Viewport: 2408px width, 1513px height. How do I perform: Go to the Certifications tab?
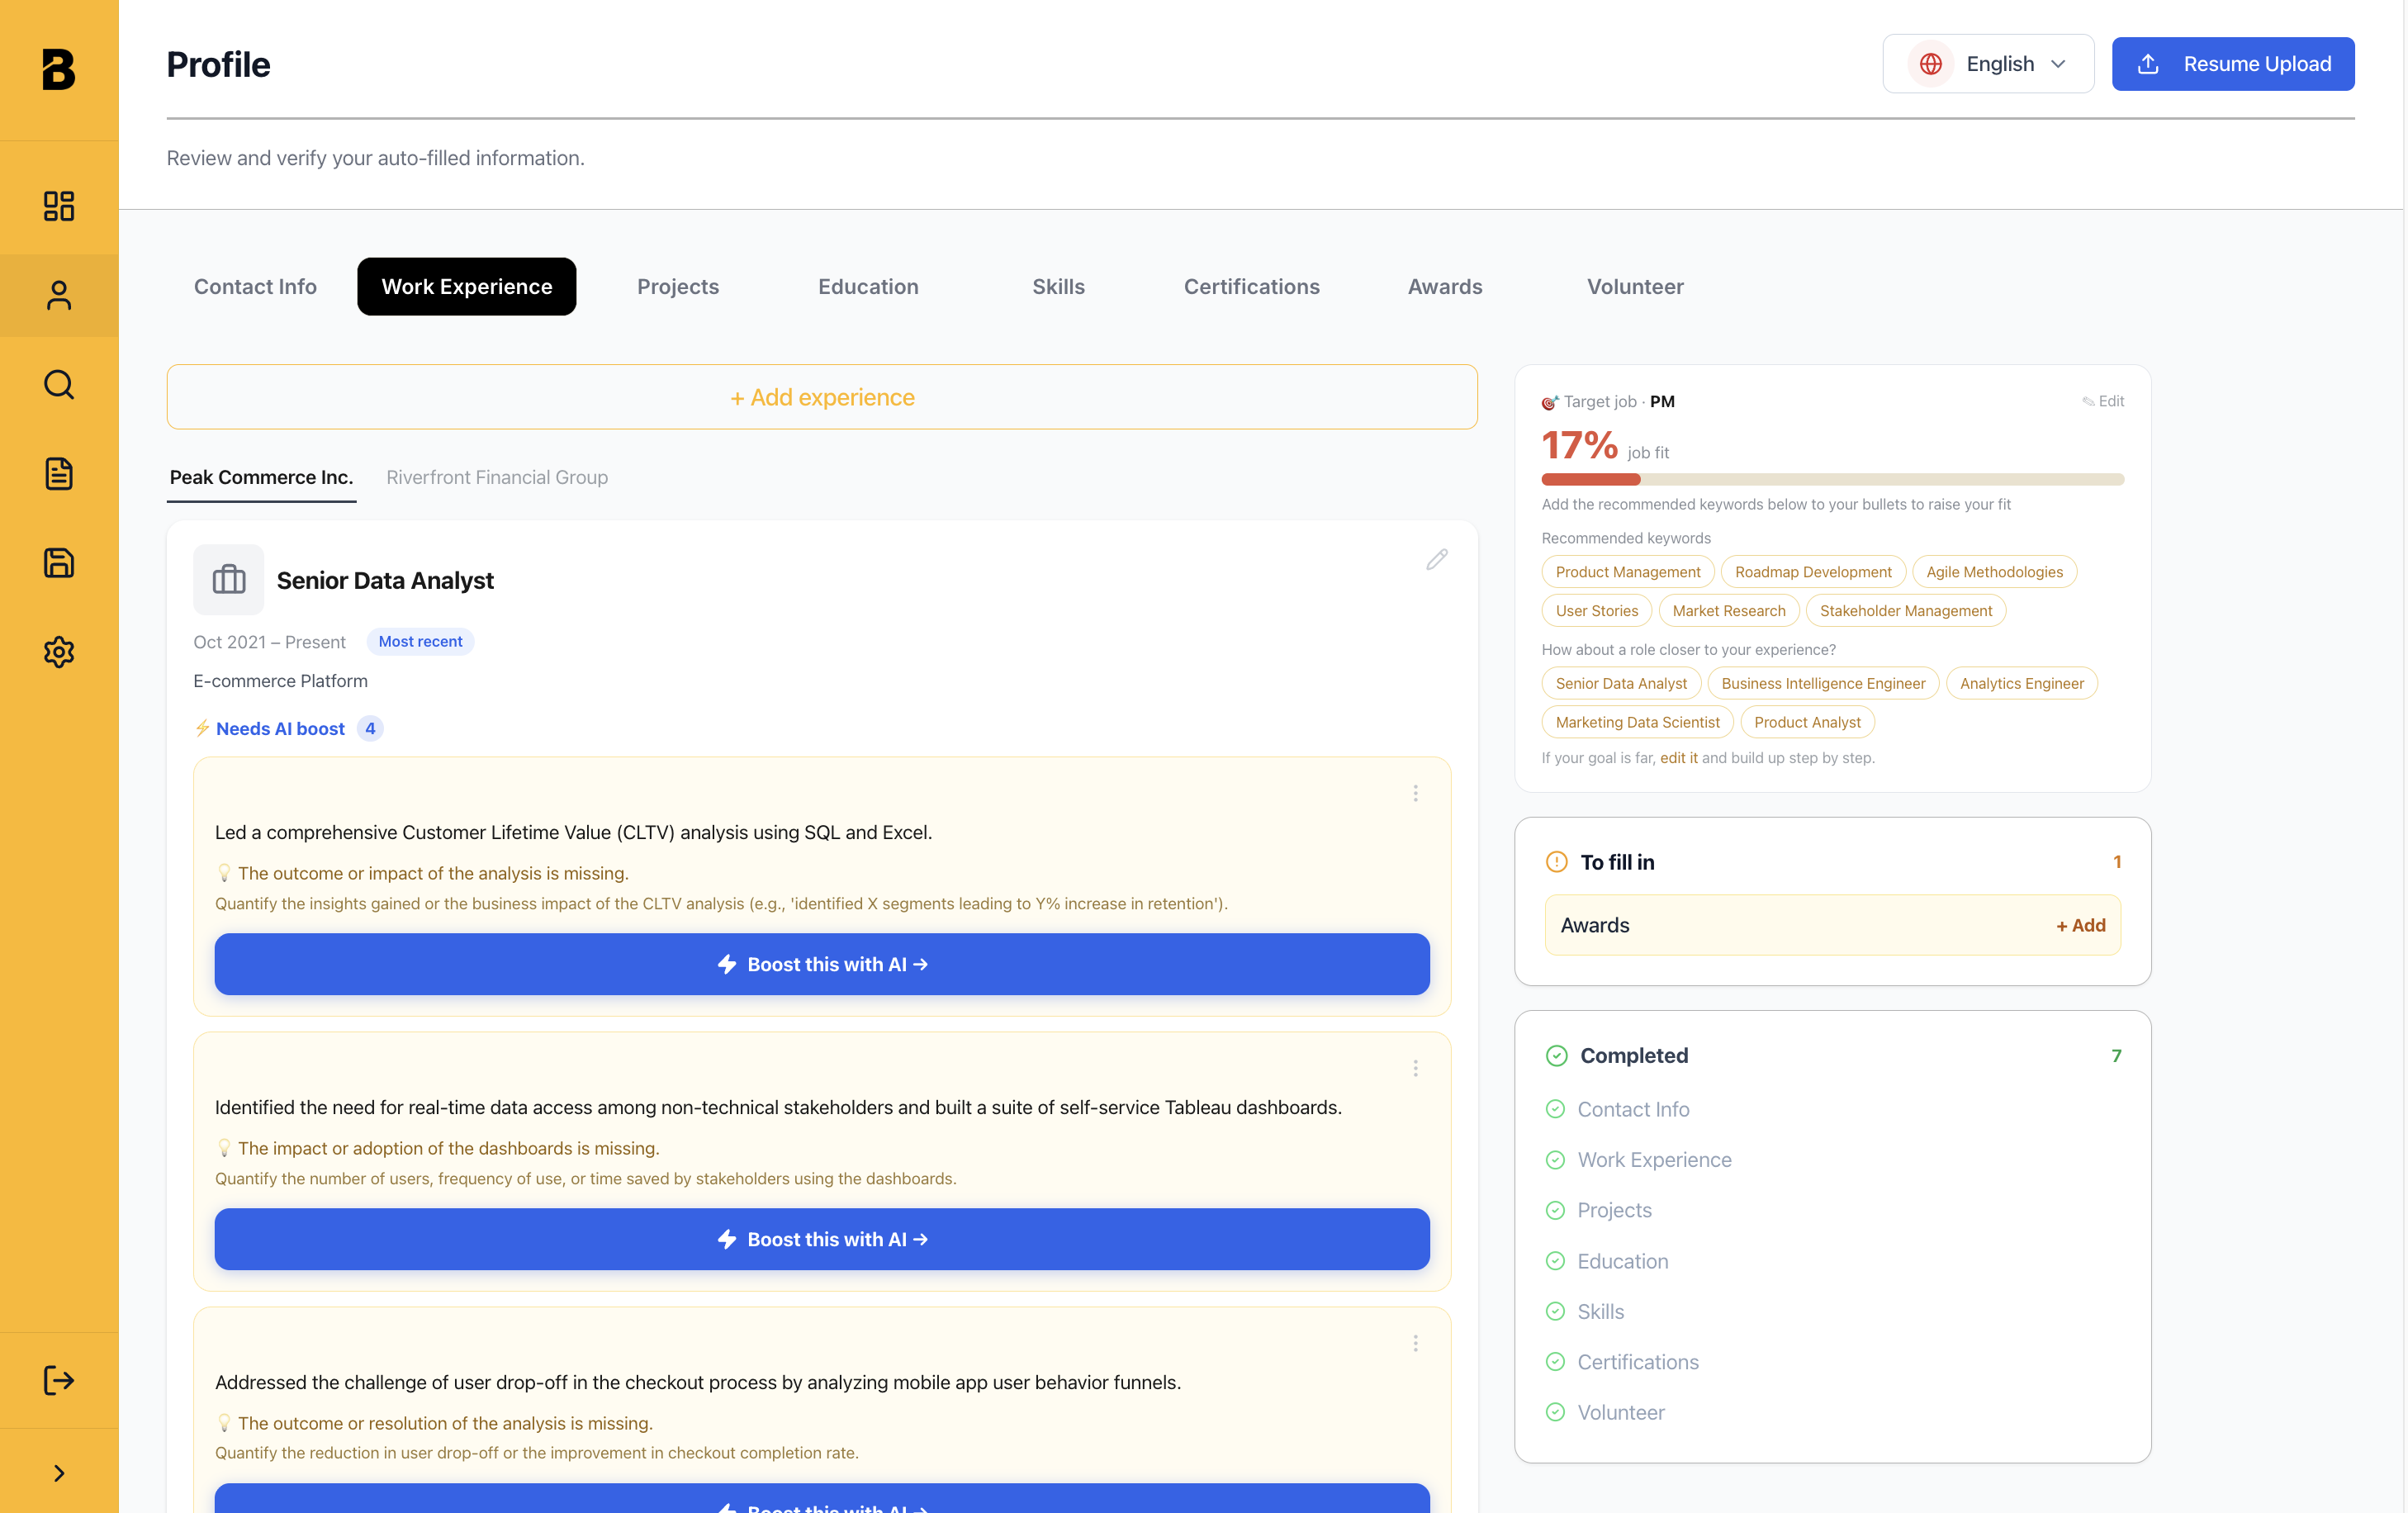click(1251, 286)
